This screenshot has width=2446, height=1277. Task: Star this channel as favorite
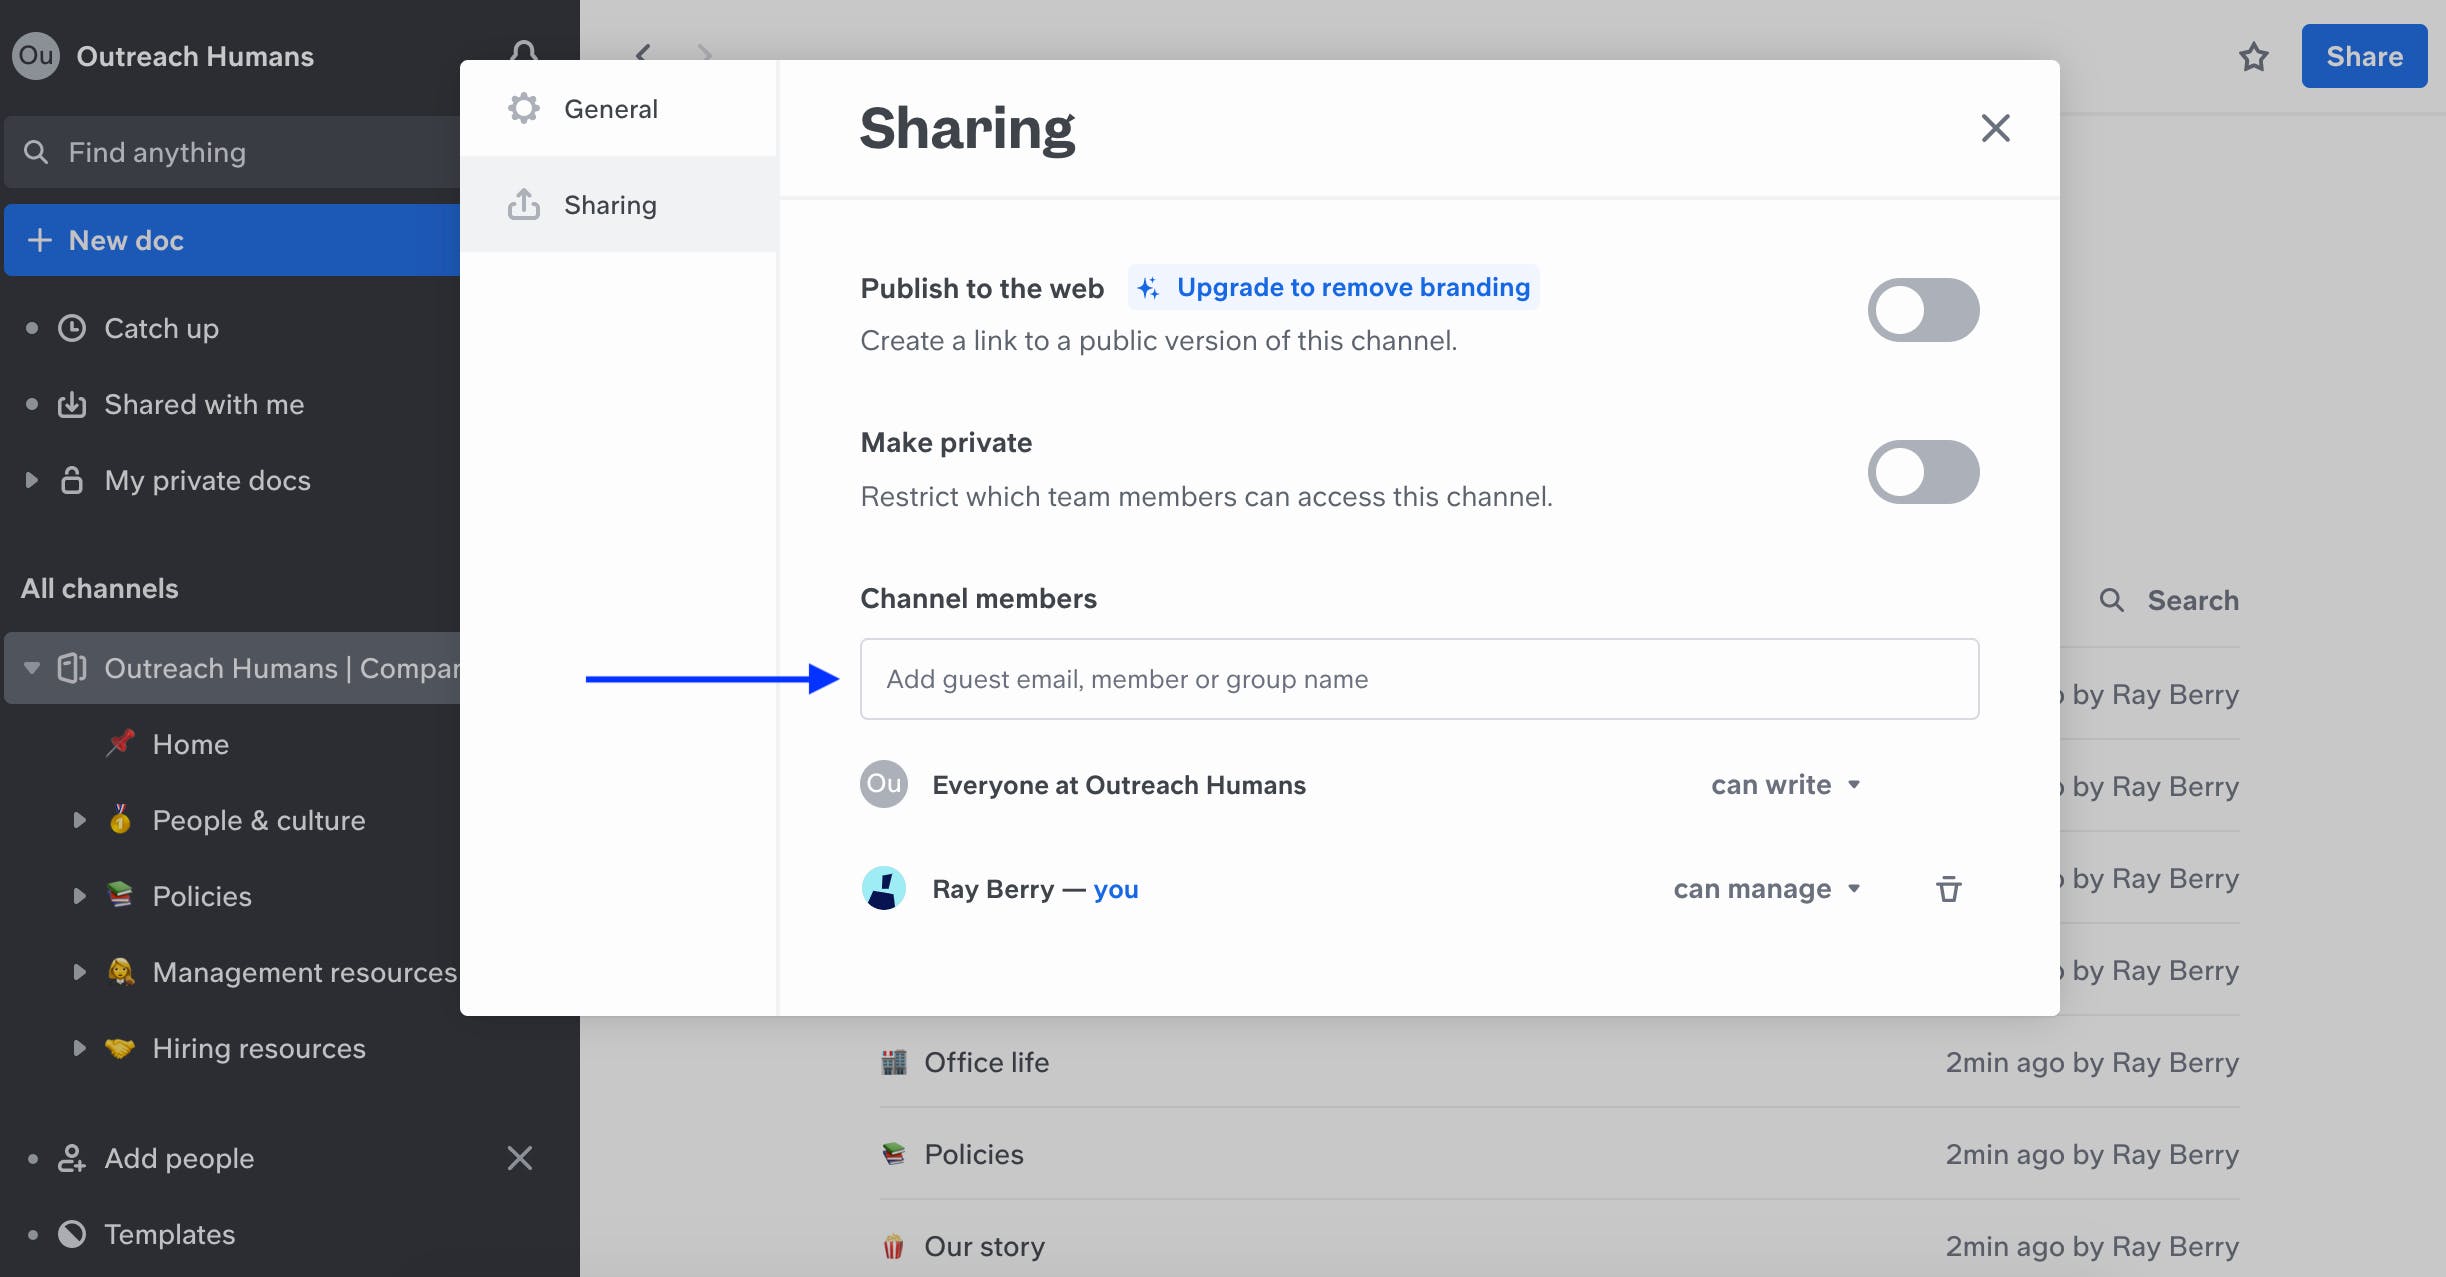pos(2254,57)
